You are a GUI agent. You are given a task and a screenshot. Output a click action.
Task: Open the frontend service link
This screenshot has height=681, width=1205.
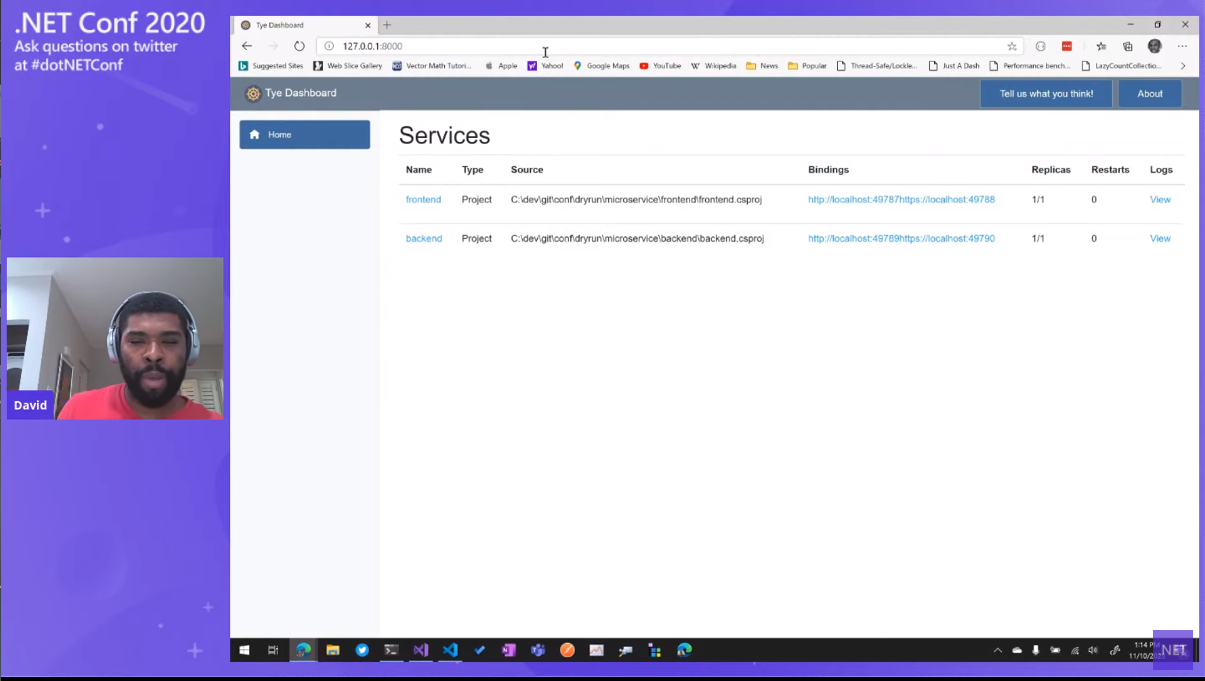click(x=423, y=200)
